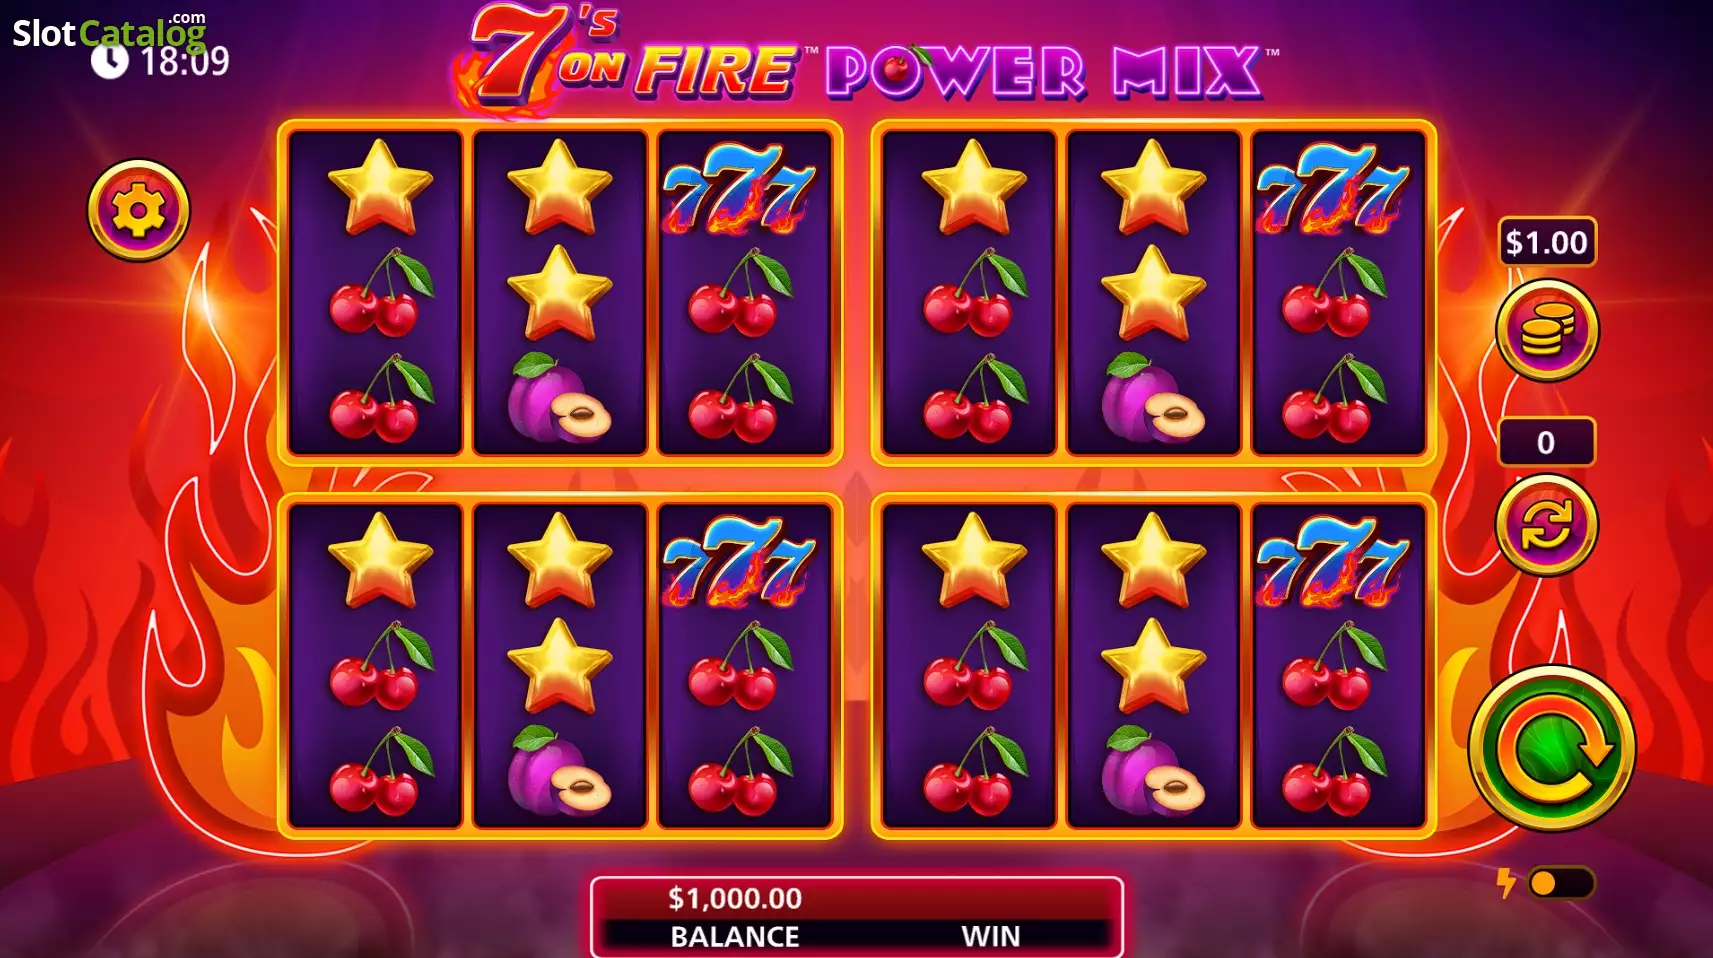1713x958 pixels.
Task: Click the plum symbol in bottom-right grid
Action: (1153, 770)
